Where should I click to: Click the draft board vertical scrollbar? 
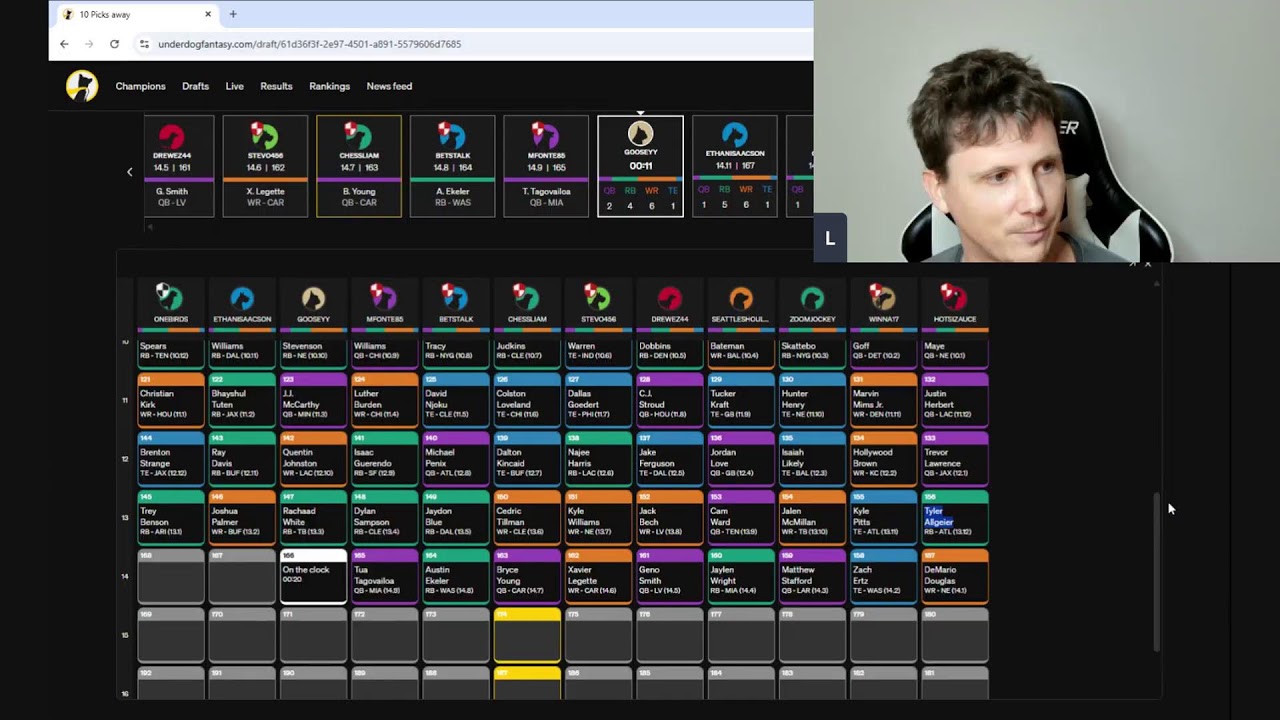[1157, 570]
